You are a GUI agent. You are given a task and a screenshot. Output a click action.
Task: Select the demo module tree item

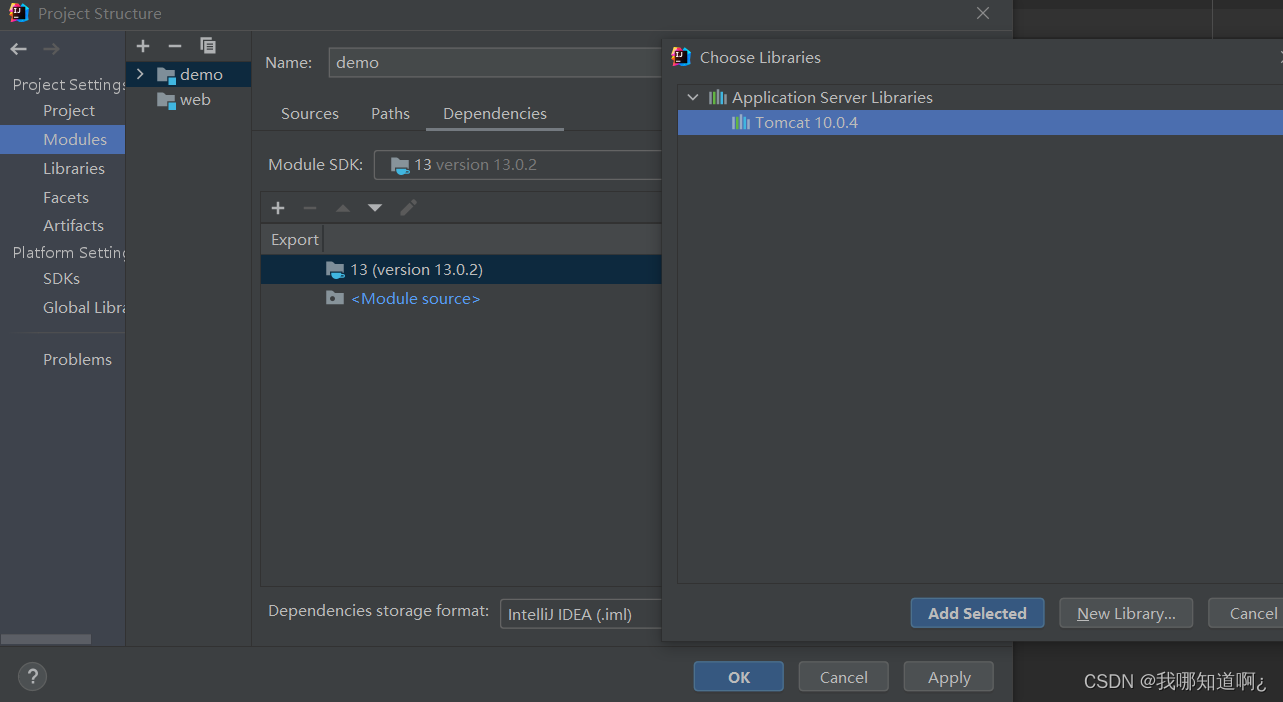(190, 74)
